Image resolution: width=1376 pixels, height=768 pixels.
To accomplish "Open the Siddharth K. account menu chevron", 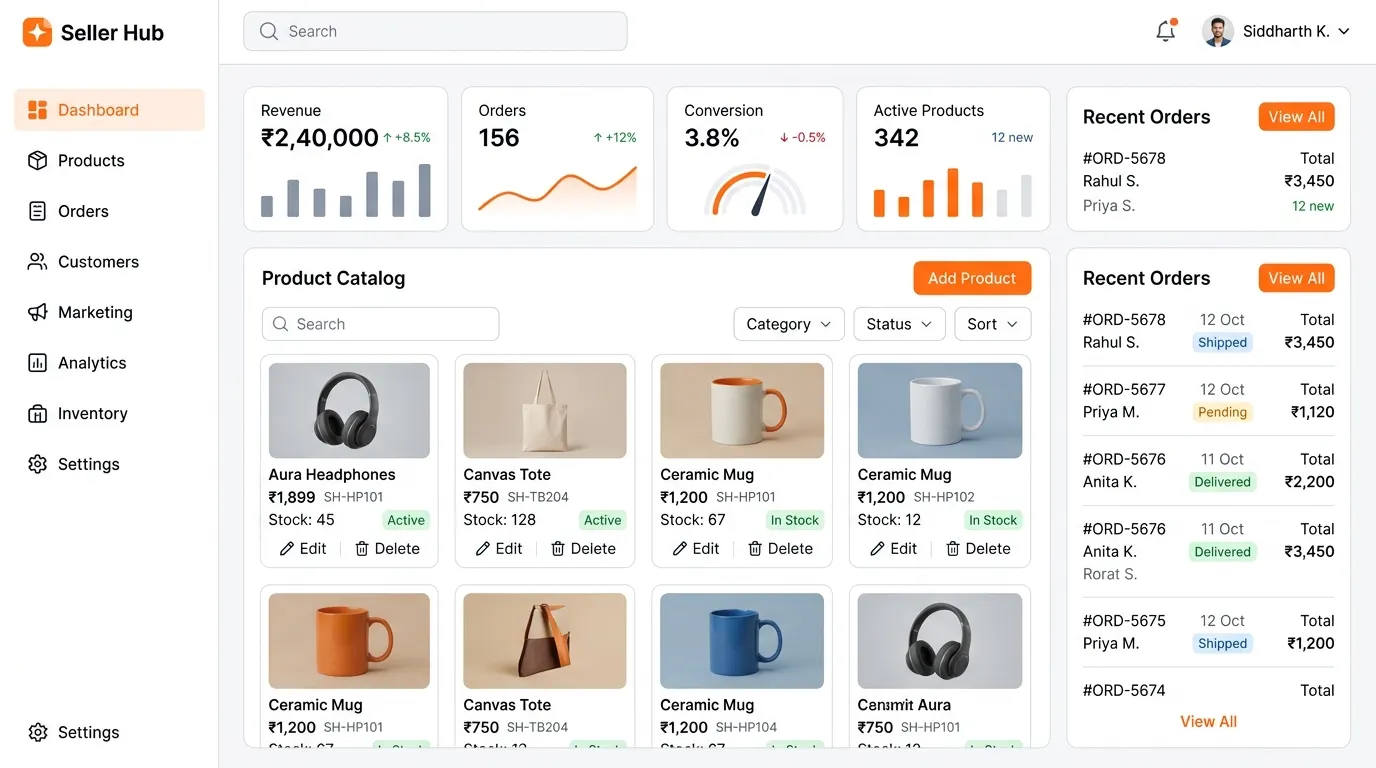I will 1344,32.
